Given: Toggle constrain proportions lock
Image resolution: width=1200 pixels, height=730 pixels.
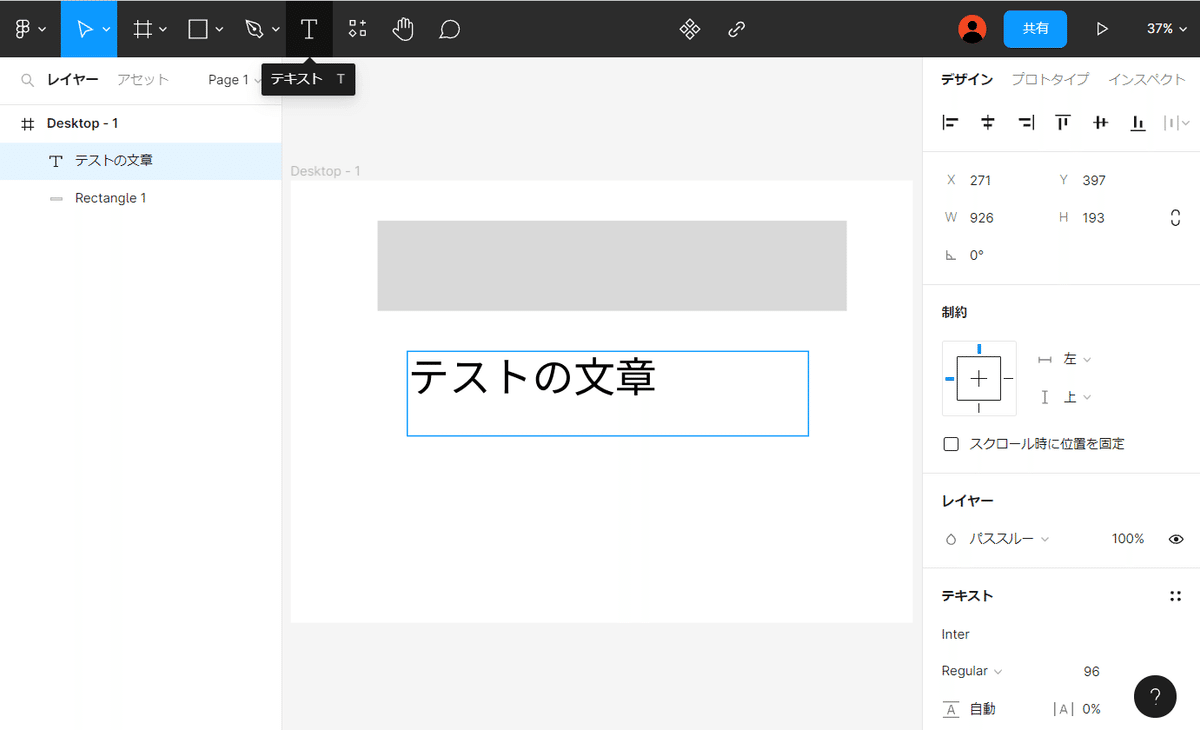Looking at the screenshot, I should (1175, 217).
